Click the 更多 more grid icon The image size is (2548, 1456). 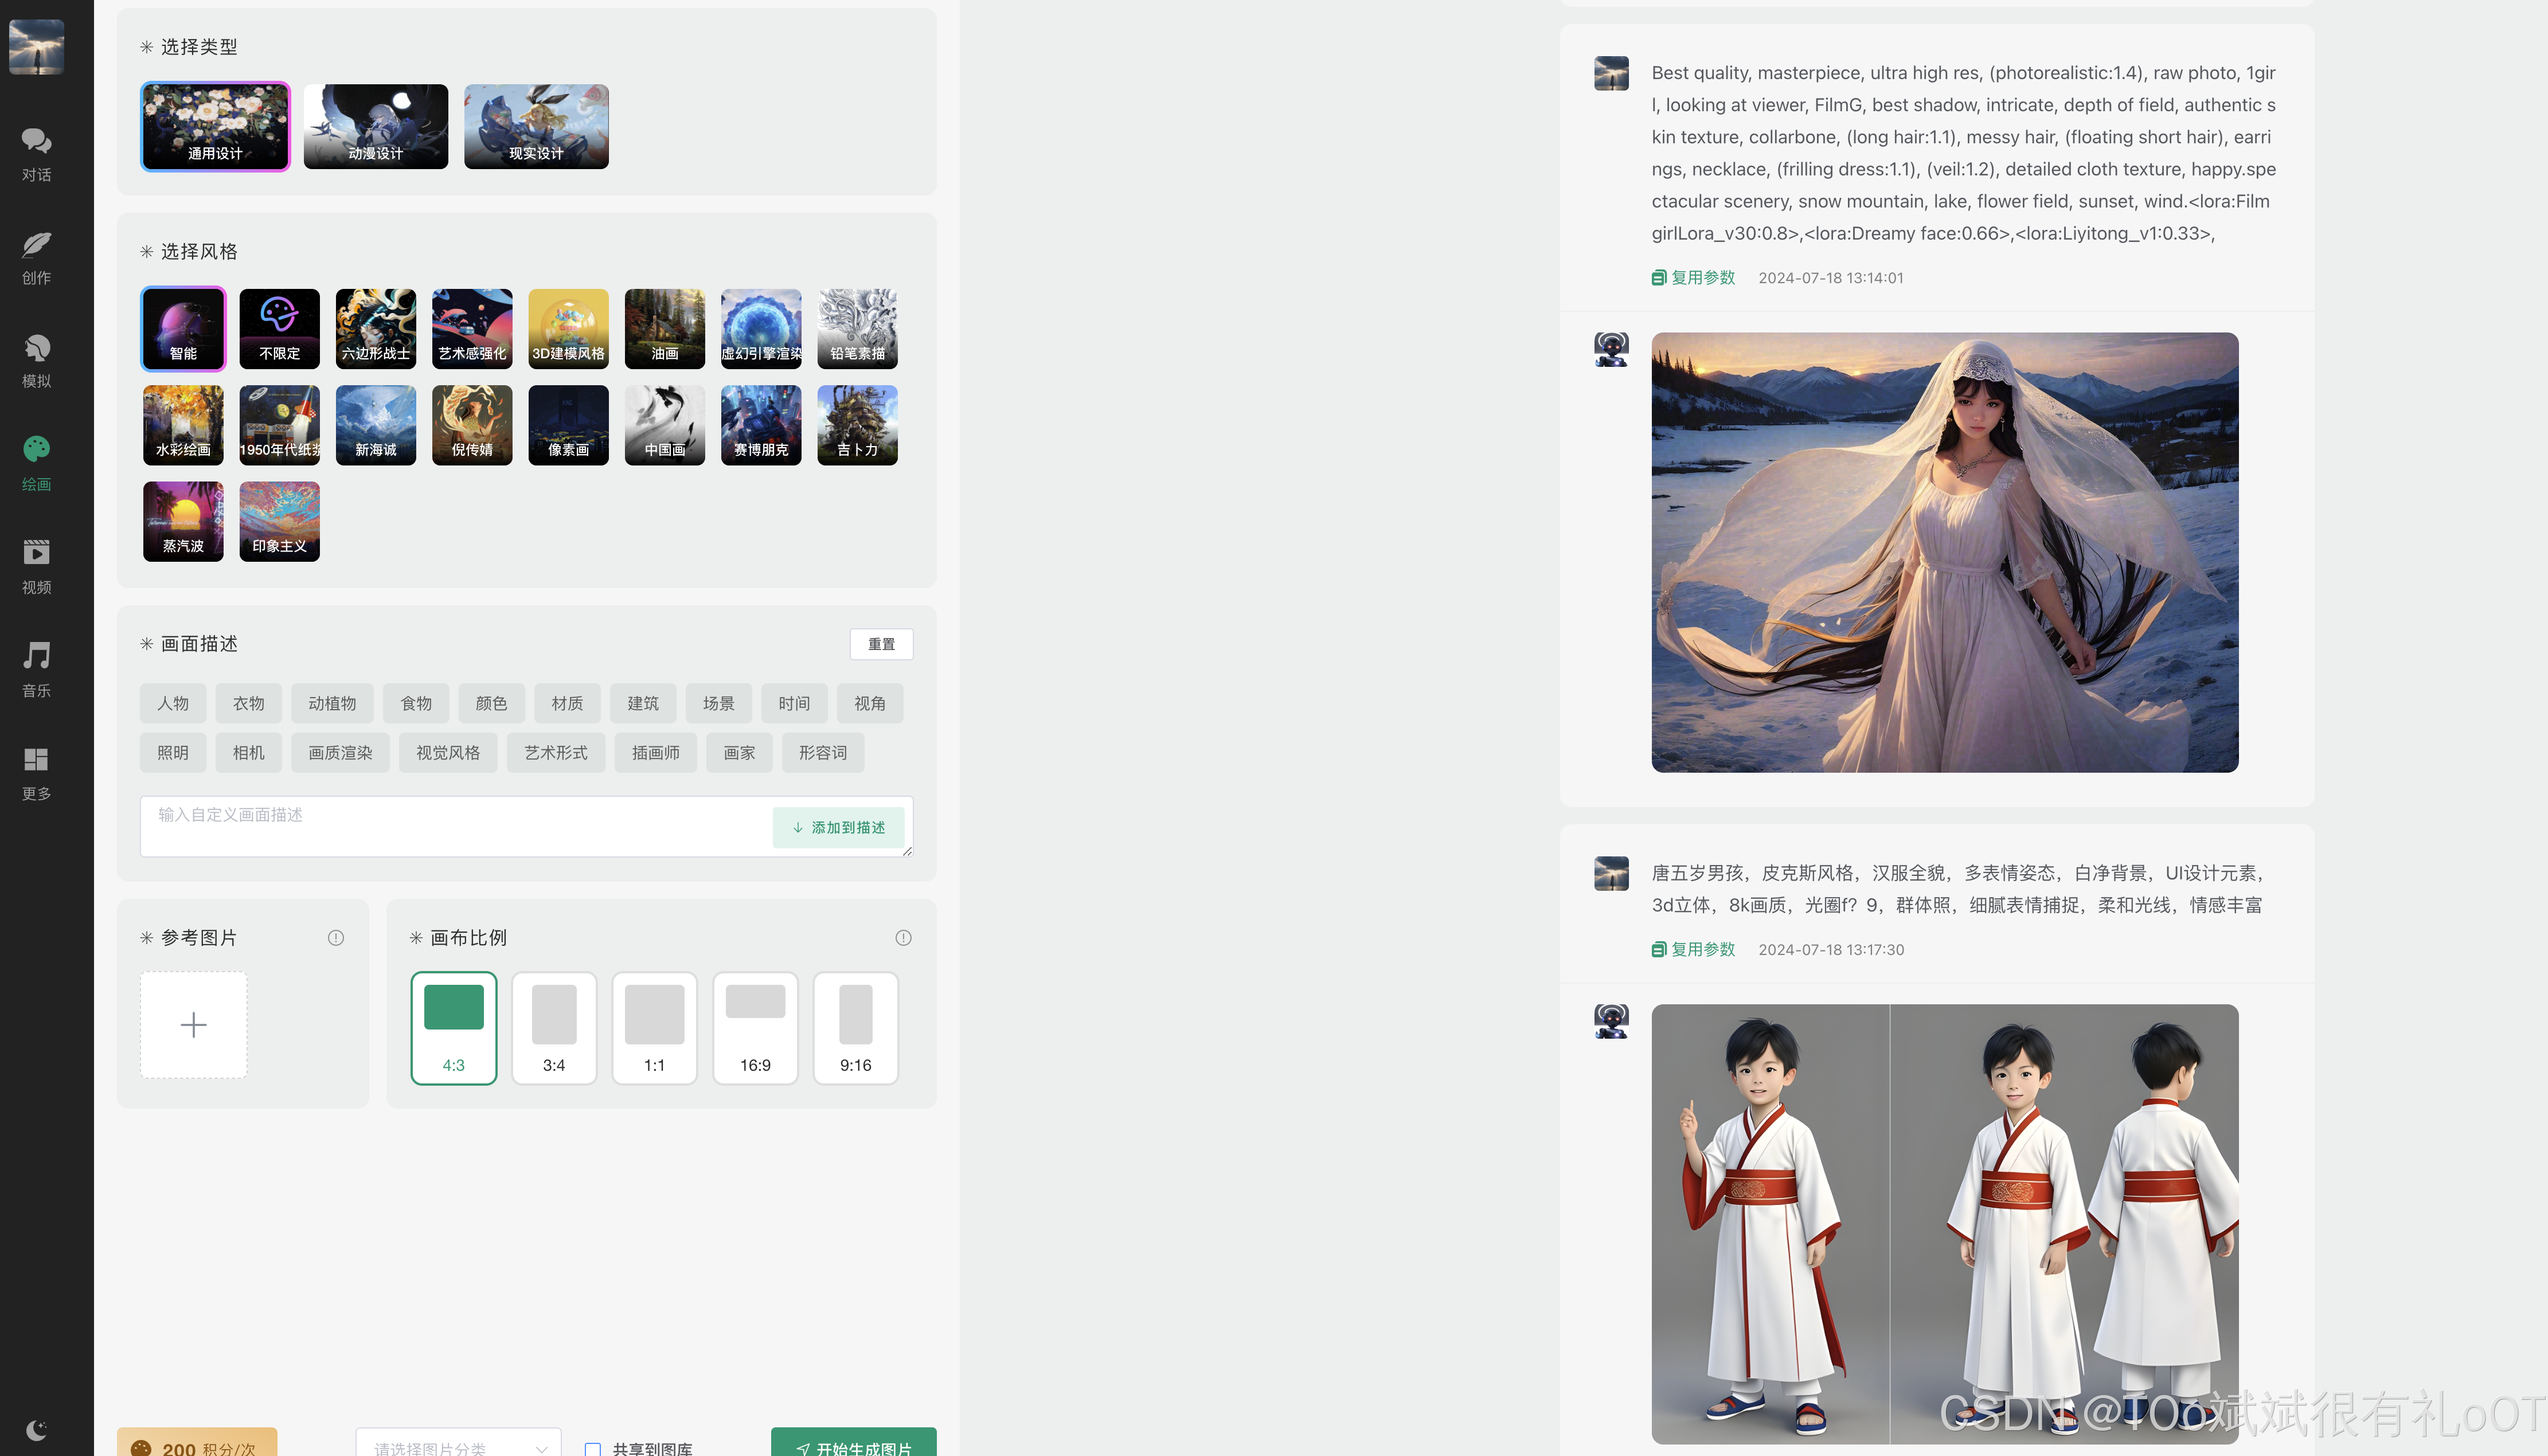37,772
